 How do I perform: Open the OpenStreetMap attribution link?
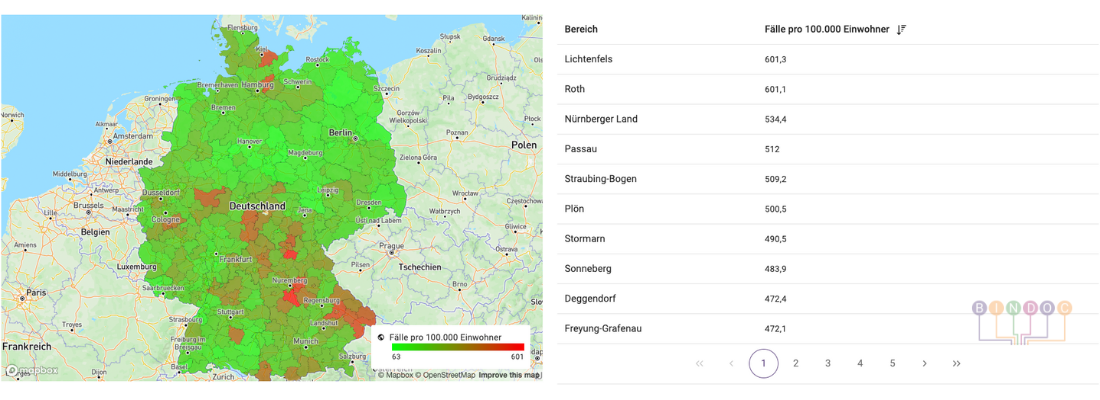447,375
